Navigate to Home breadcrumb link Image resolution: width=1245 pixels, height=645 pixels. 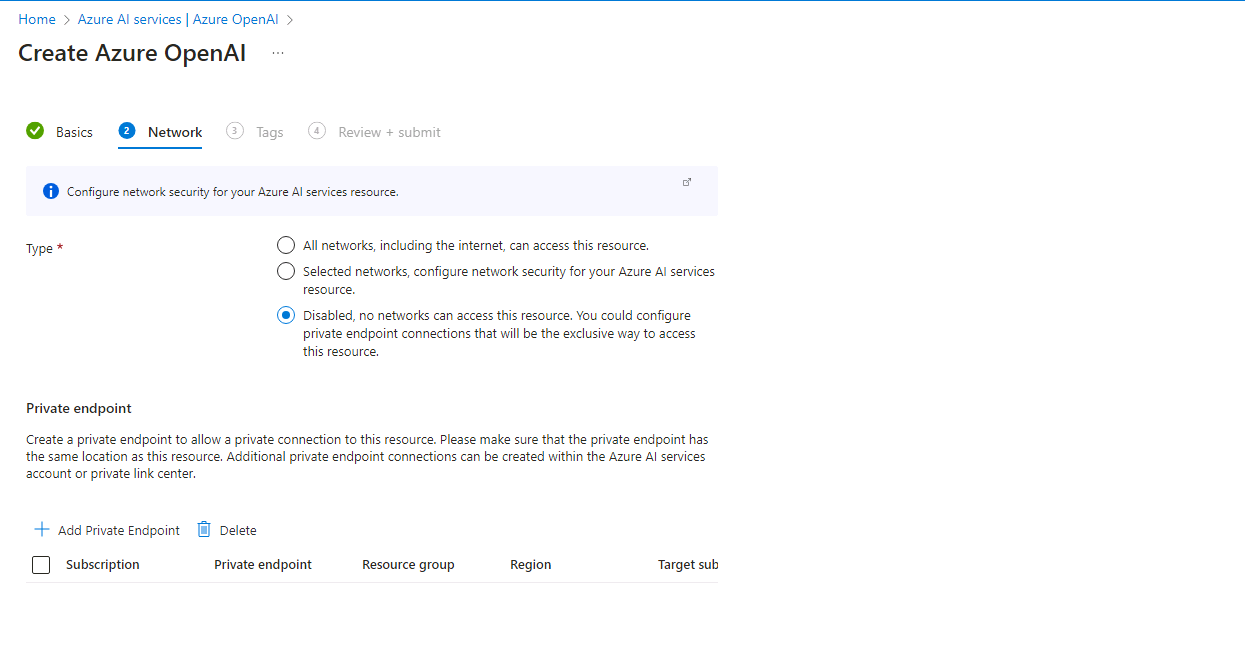pos(37,19)
